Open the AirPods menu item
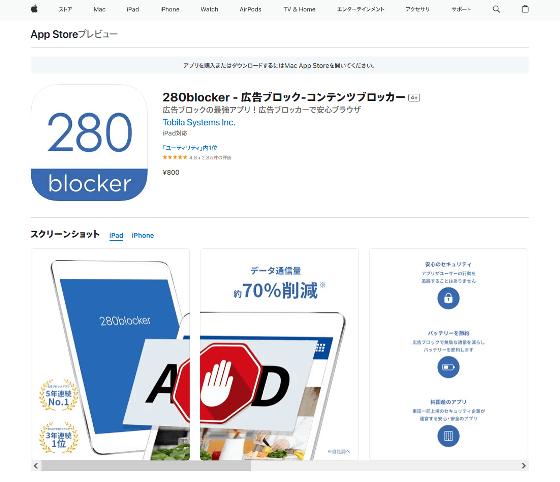 [x=250, y=10]
